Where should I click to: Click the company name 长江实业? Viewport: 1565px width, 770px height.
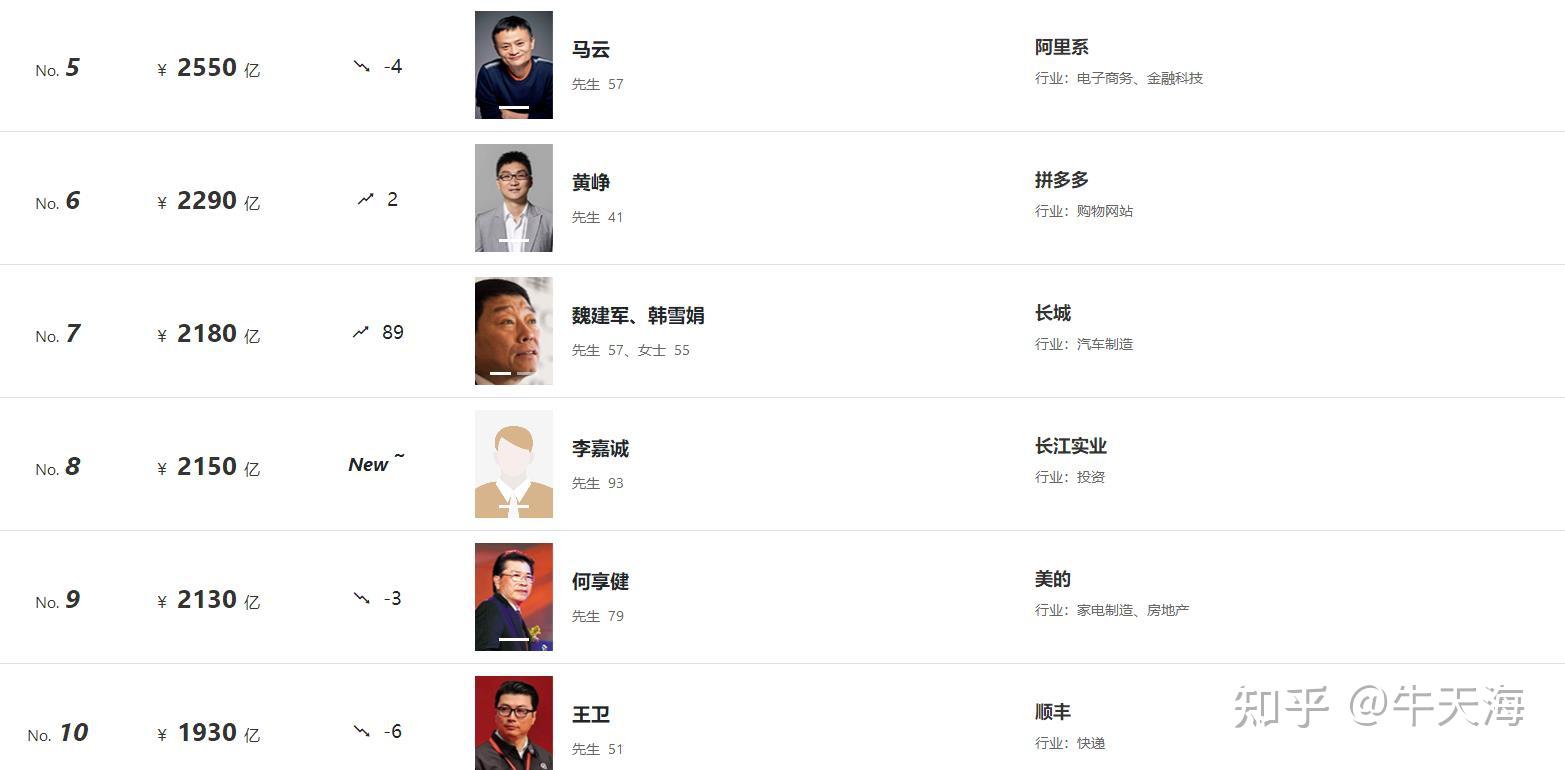pyautogui.click(x=1070, y=446)
